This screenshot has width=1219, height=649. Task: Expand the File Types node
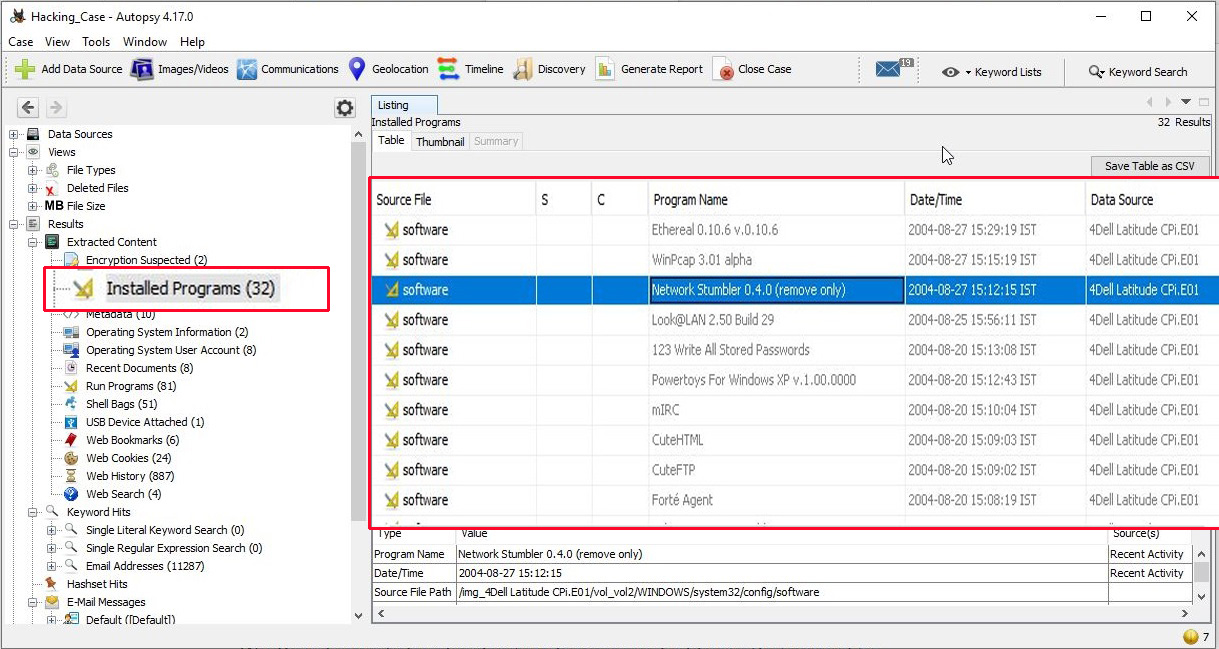33,170
